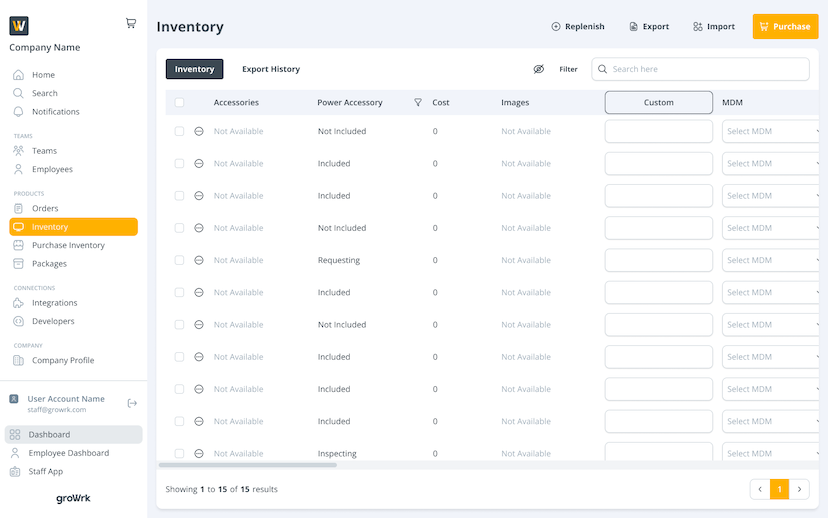Check the select-all checkbox in table header
The width and height of the screenshot is (828, 518).
point(179,102)
